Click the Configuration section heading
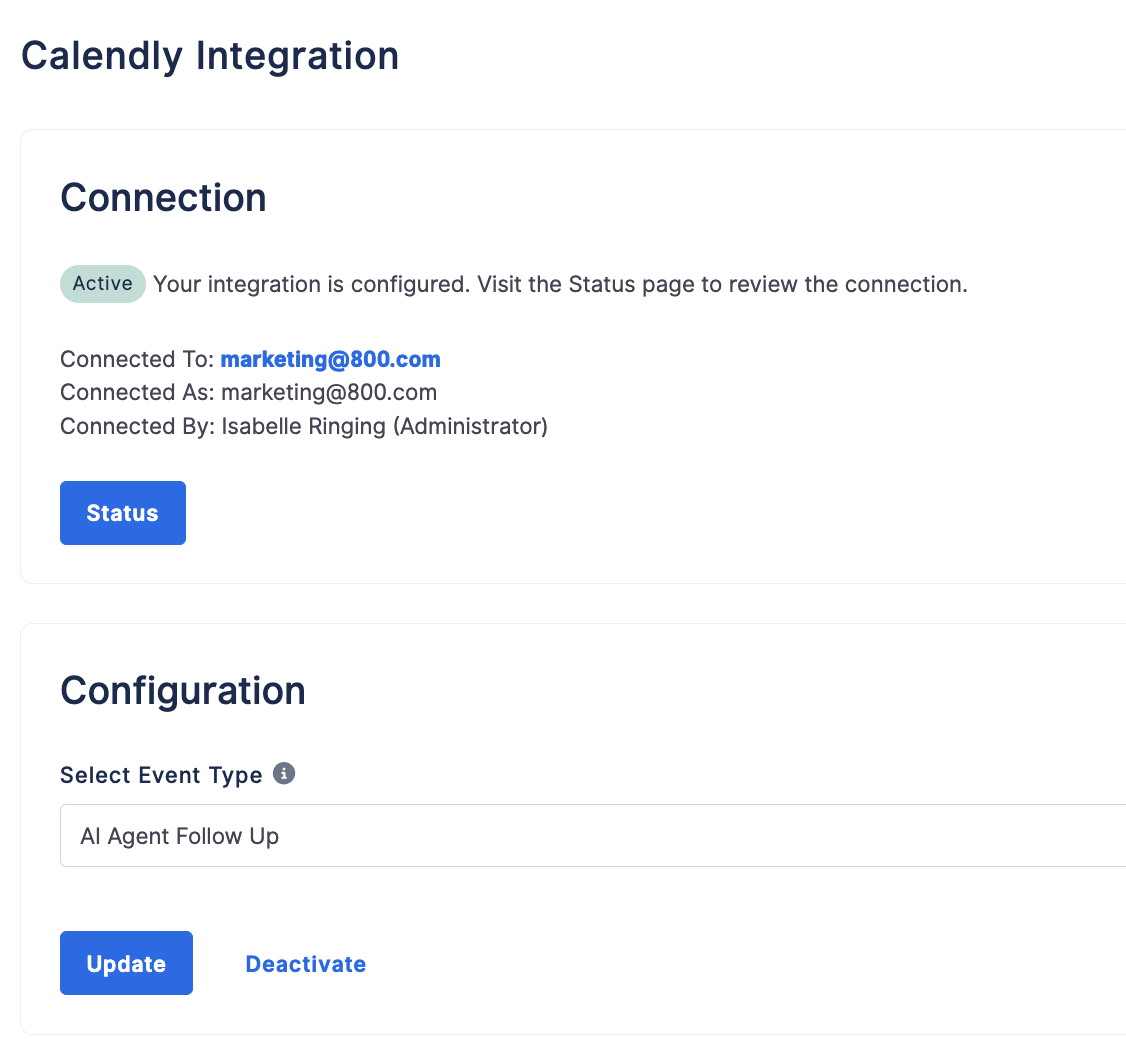 (183, 691)
